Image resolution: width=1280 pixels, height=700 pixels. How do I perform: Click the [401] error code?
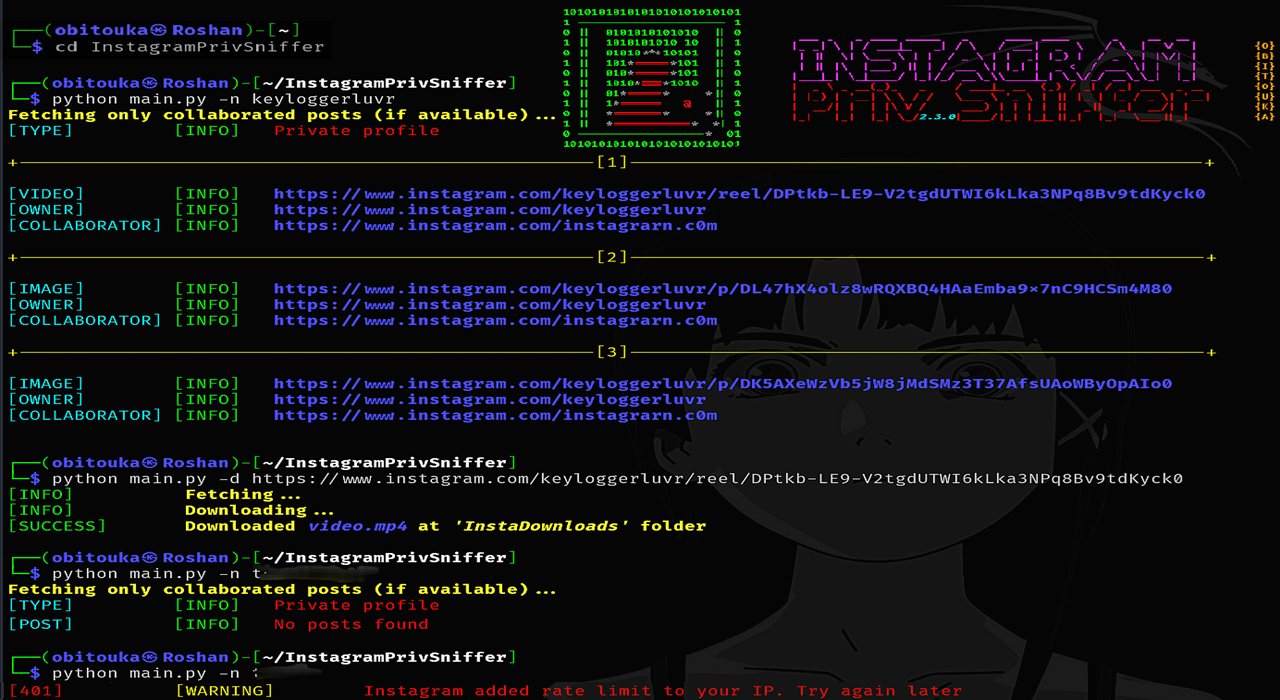[35, 691]
